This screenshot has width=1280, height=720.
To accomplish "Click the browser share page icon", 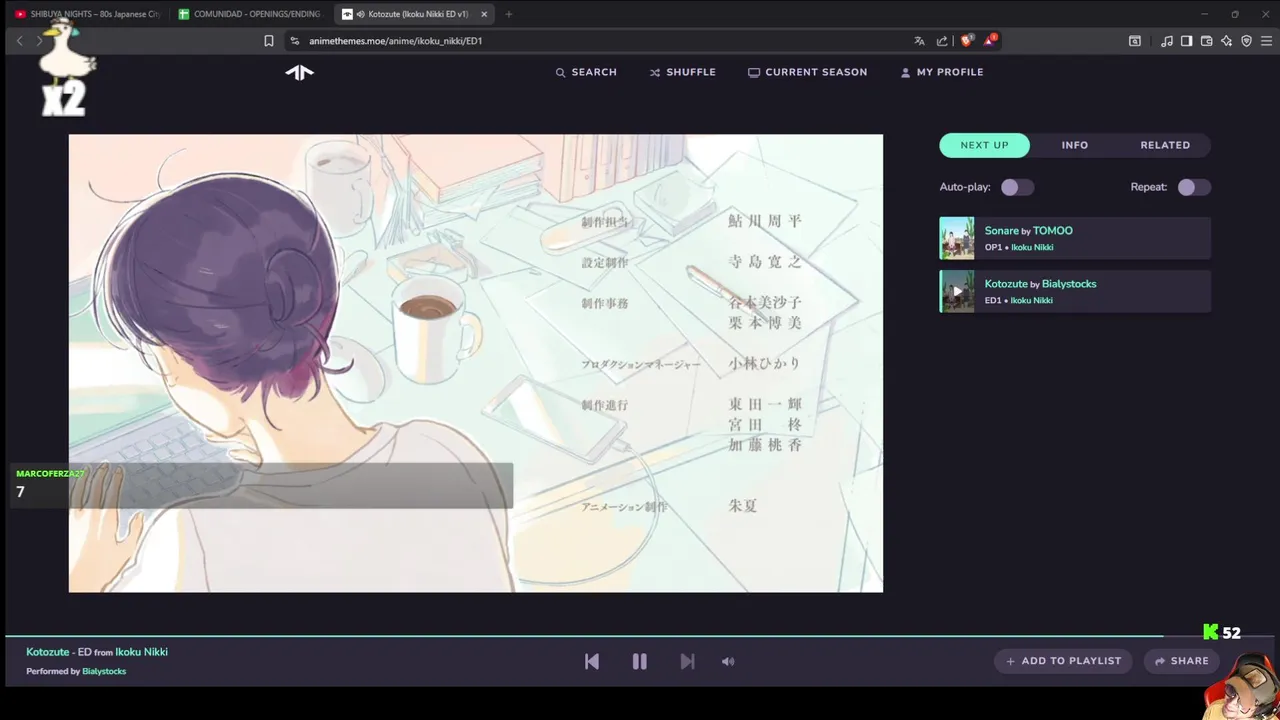I will point(942,41).
